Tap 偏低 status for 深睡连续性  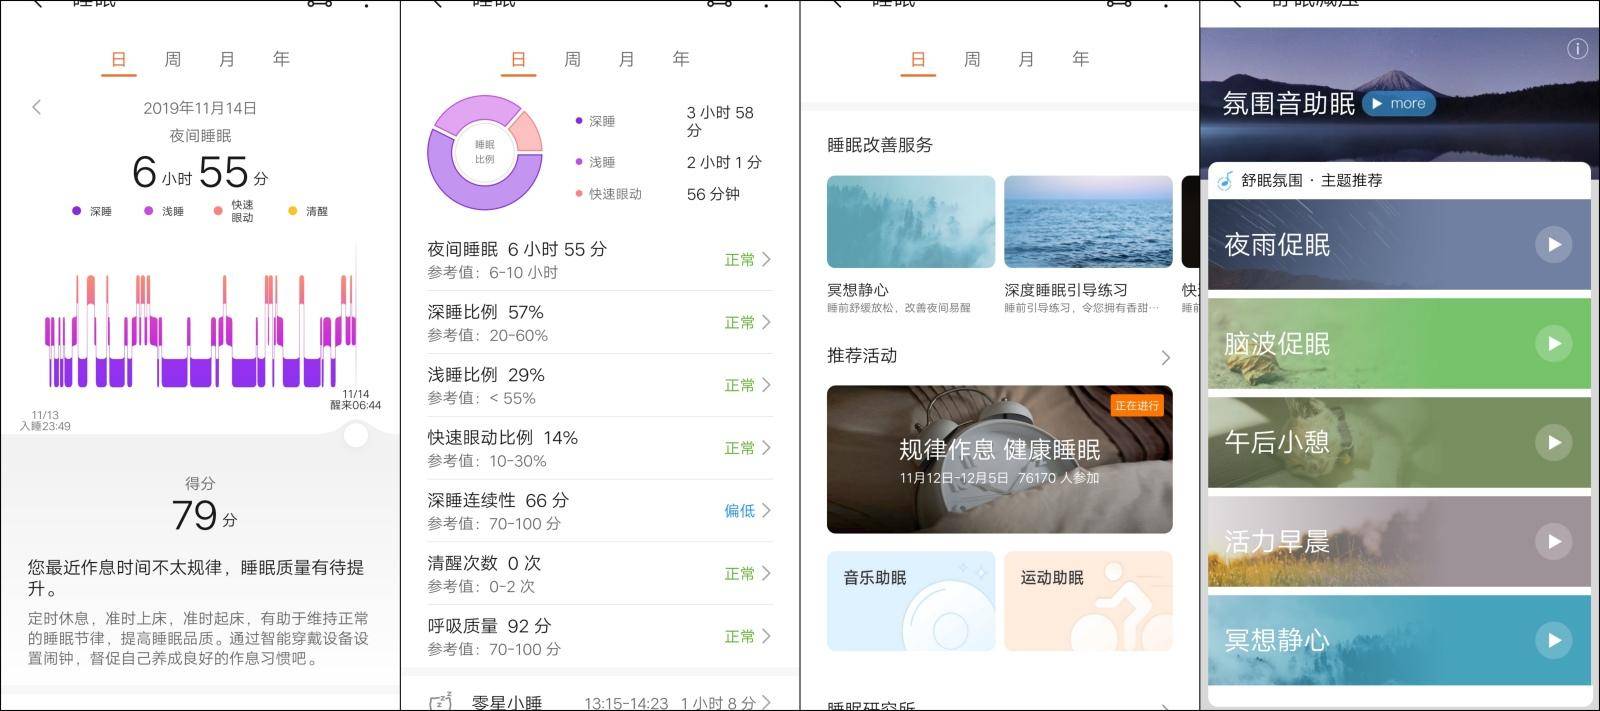(x=739, y=511)
